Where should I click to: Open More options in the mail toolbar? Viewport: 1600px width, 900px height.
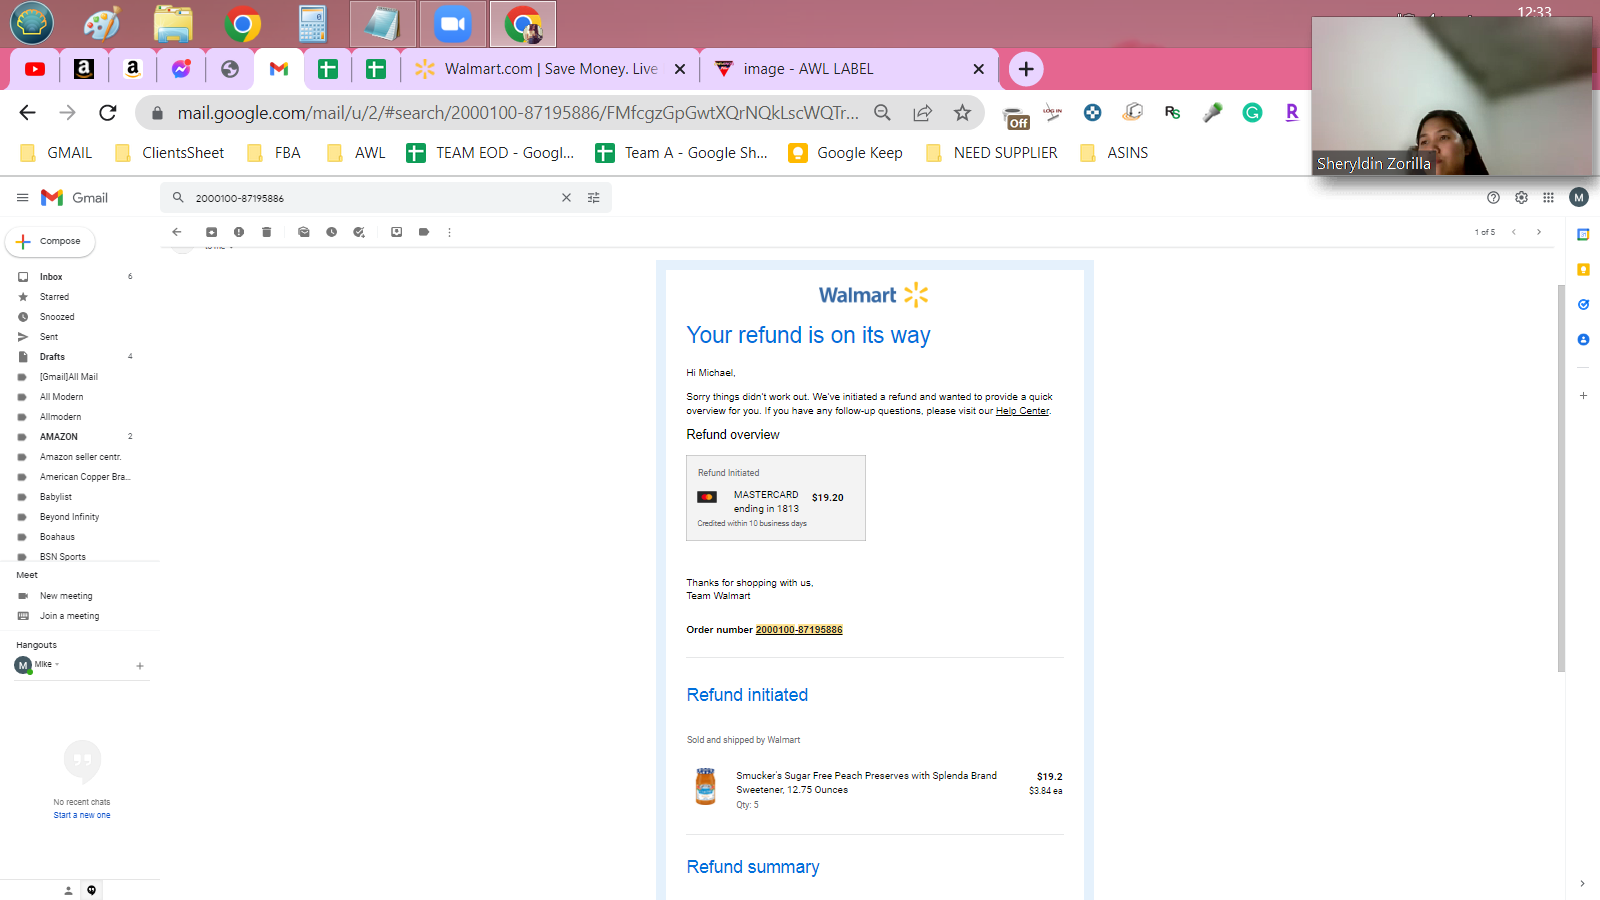(x=450, y=232)
